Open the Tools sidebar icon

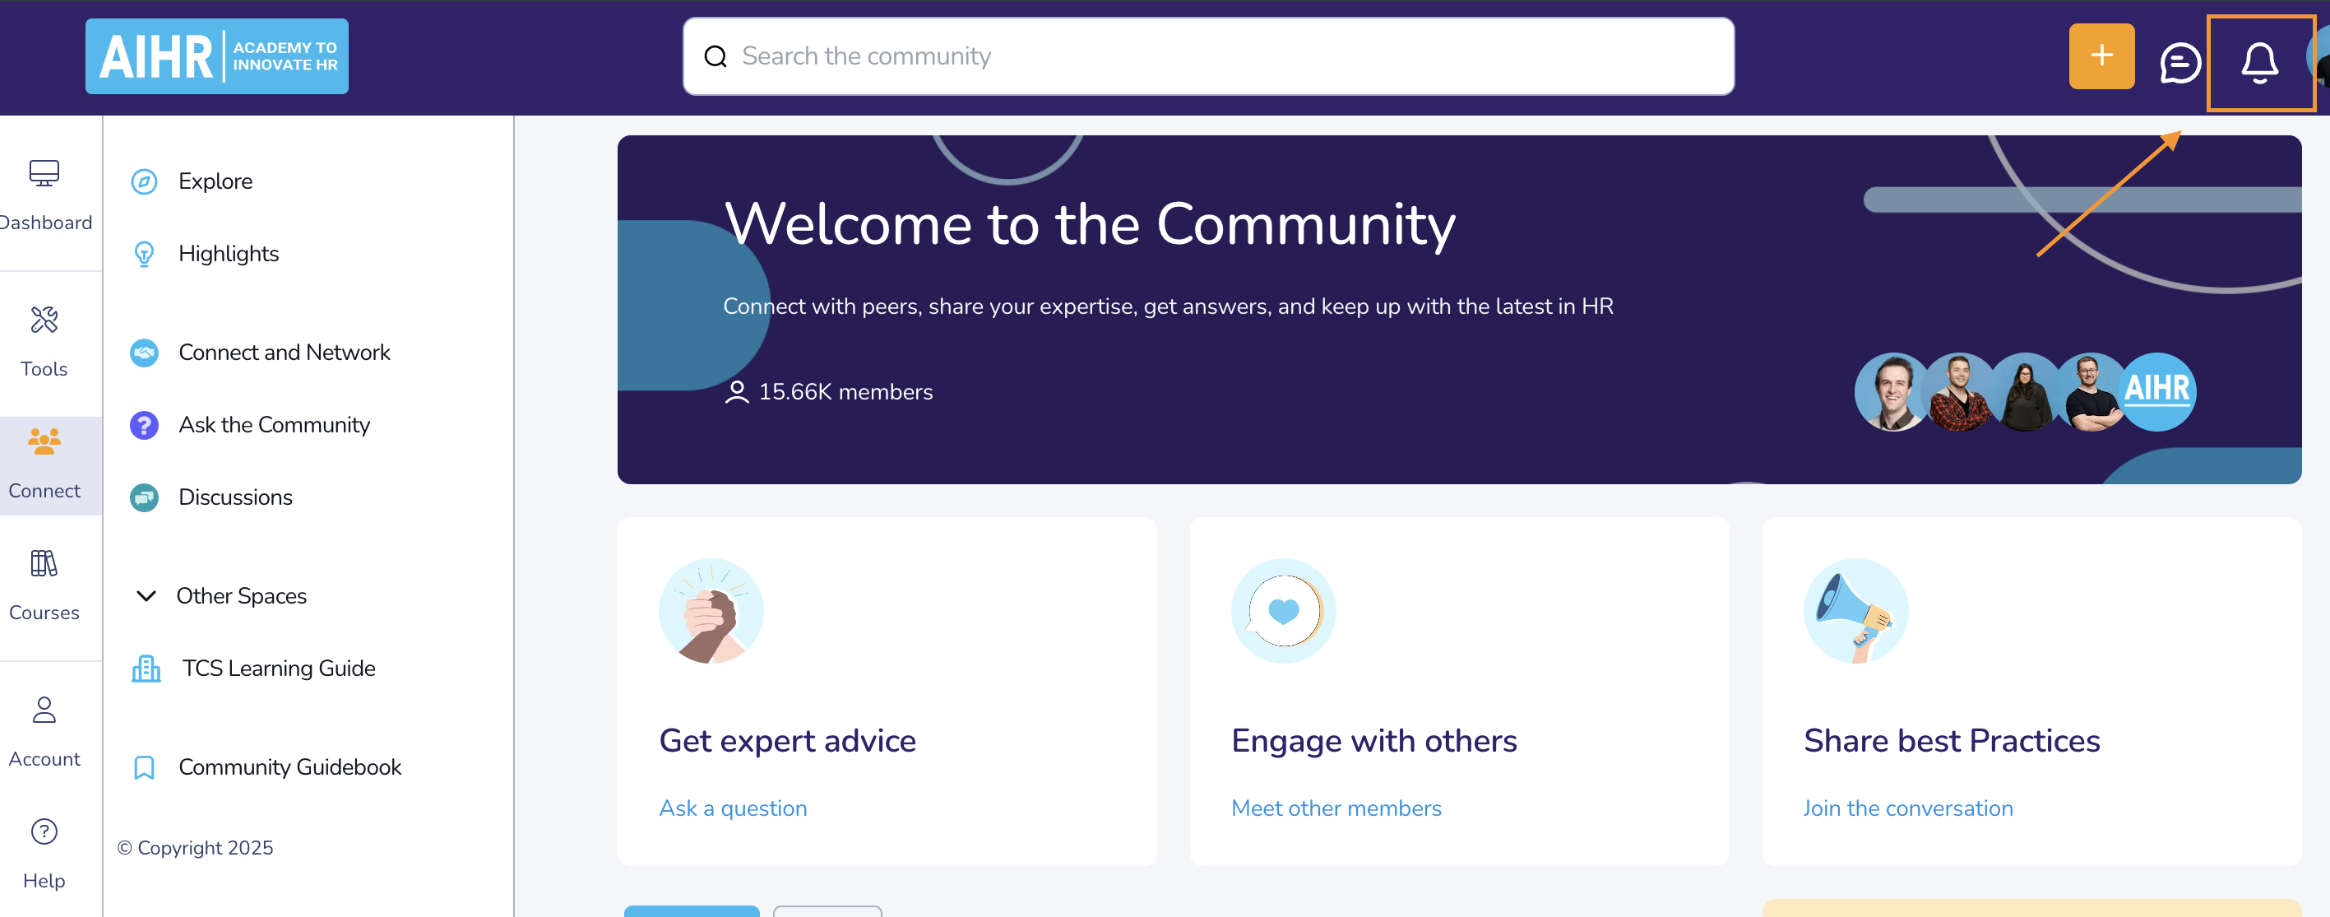click(44, 320)
